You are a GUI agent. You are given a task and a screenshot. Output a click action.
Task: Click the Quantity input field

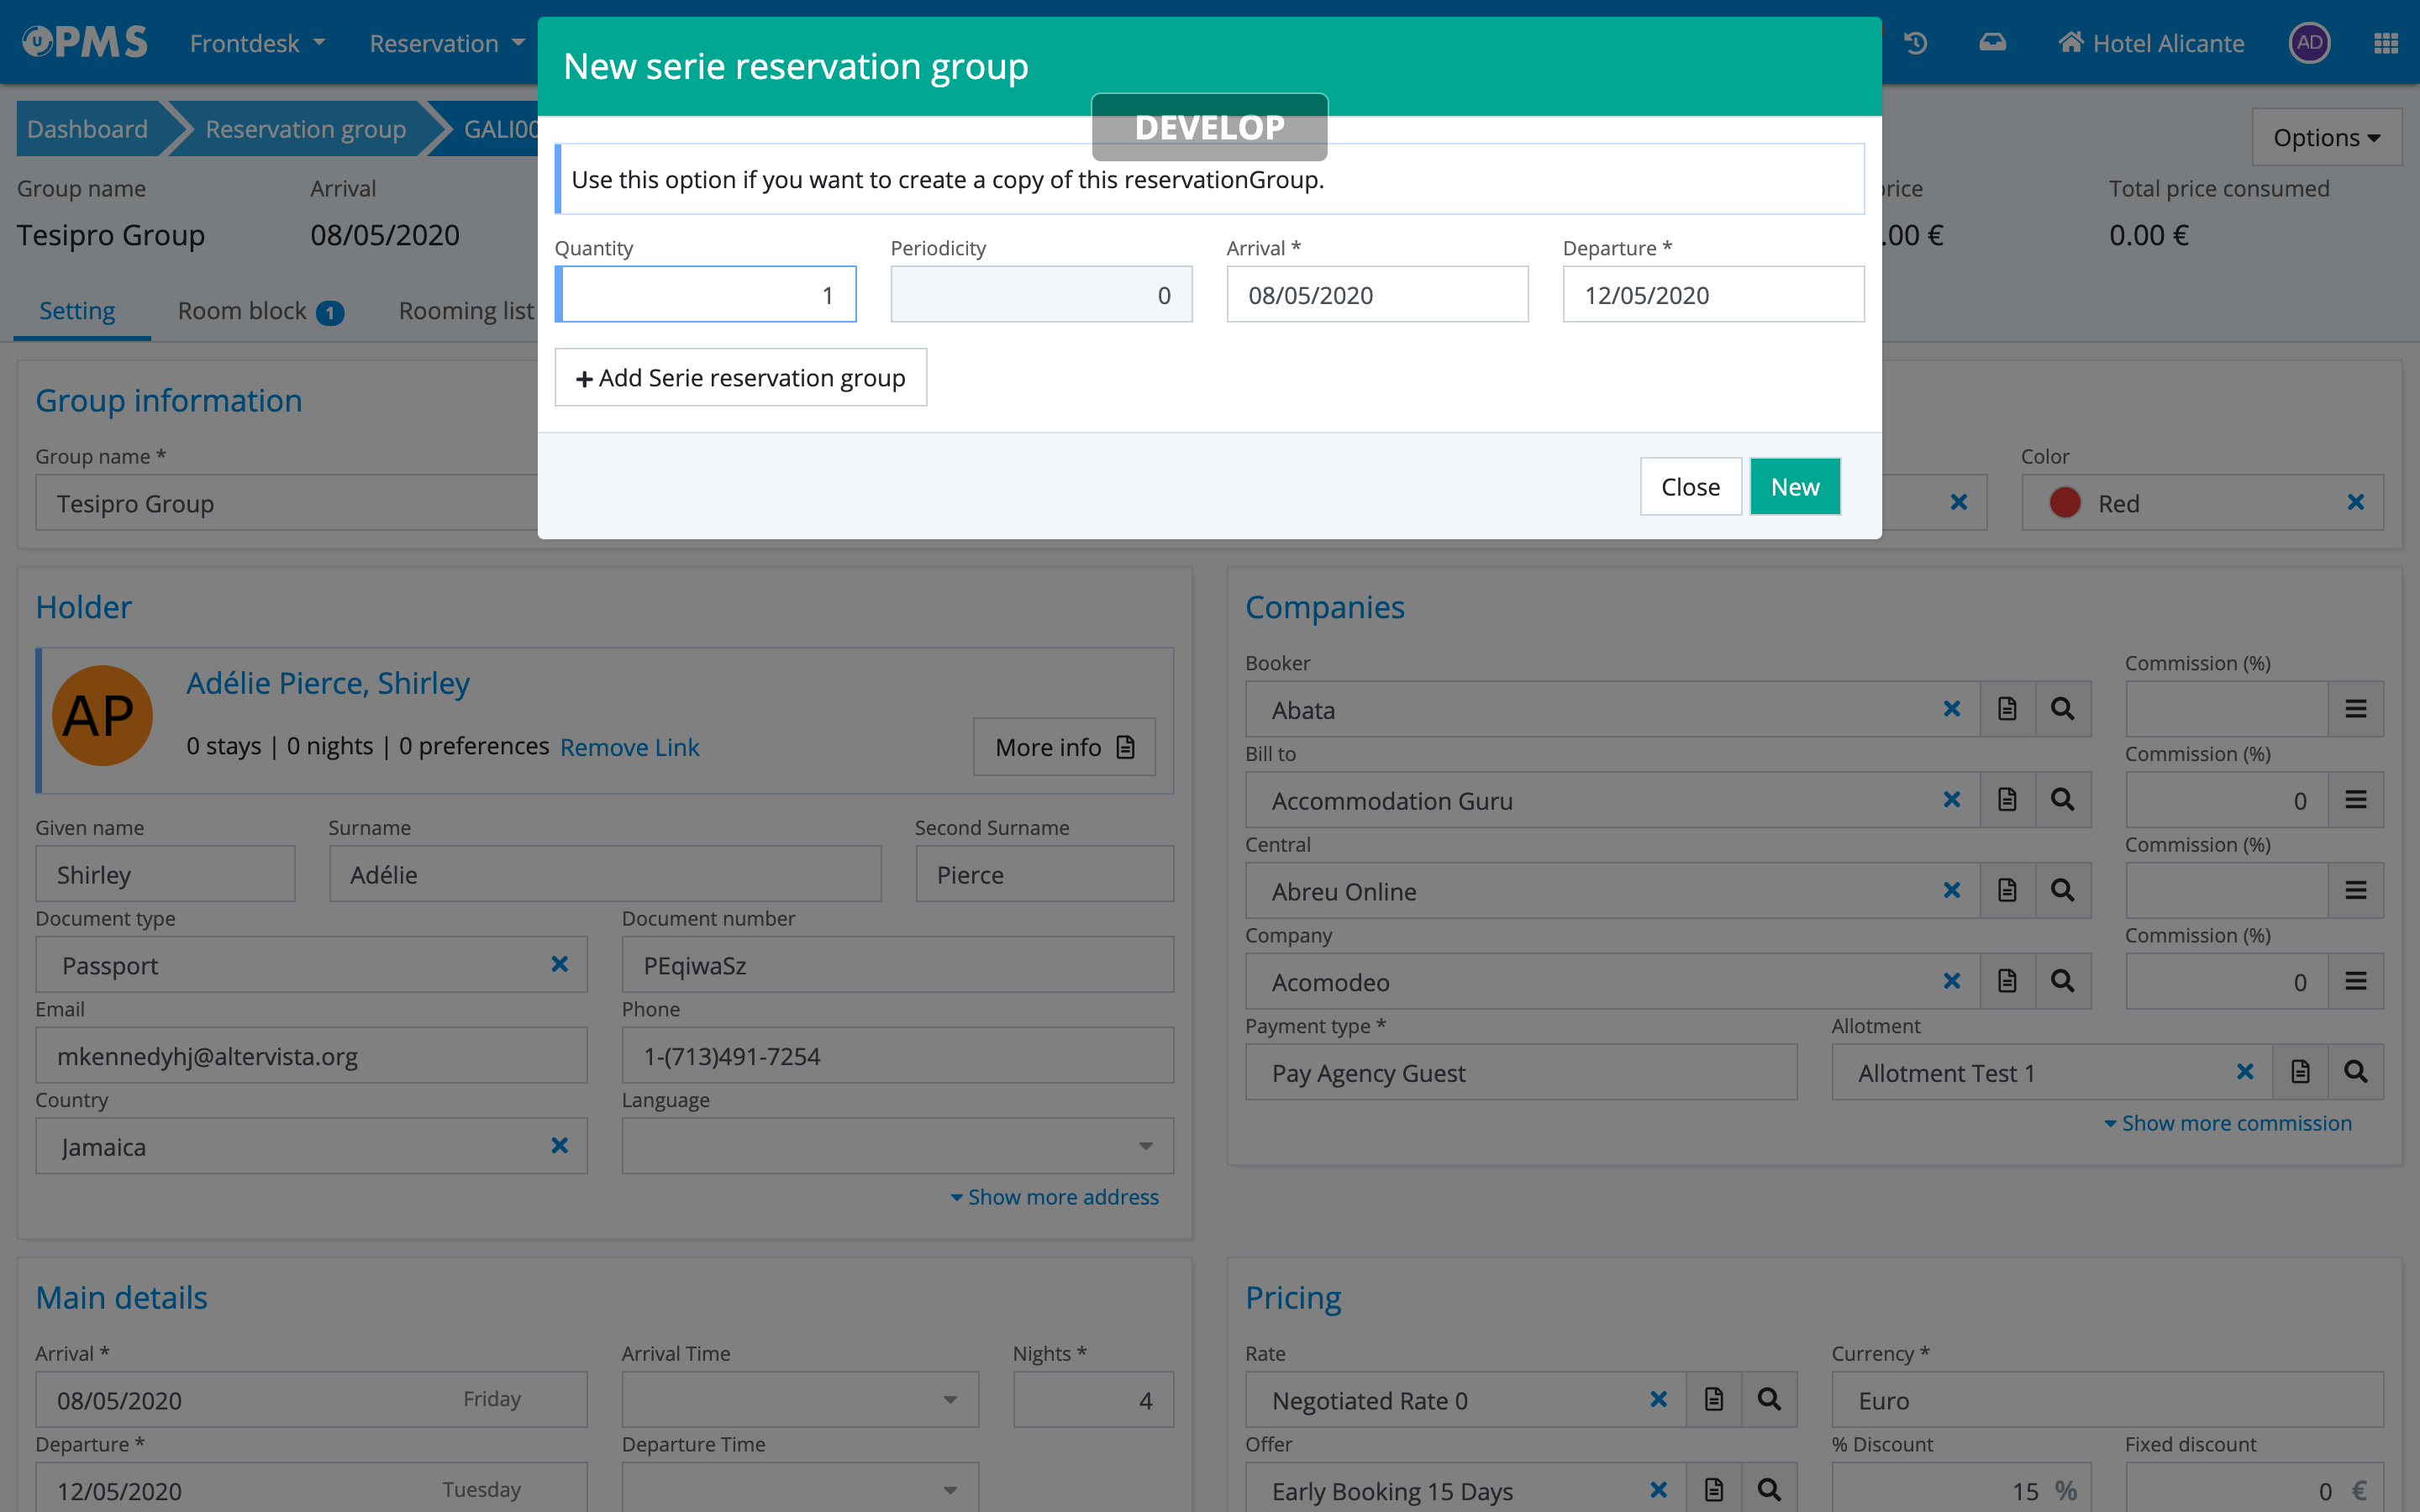(706, 295)
